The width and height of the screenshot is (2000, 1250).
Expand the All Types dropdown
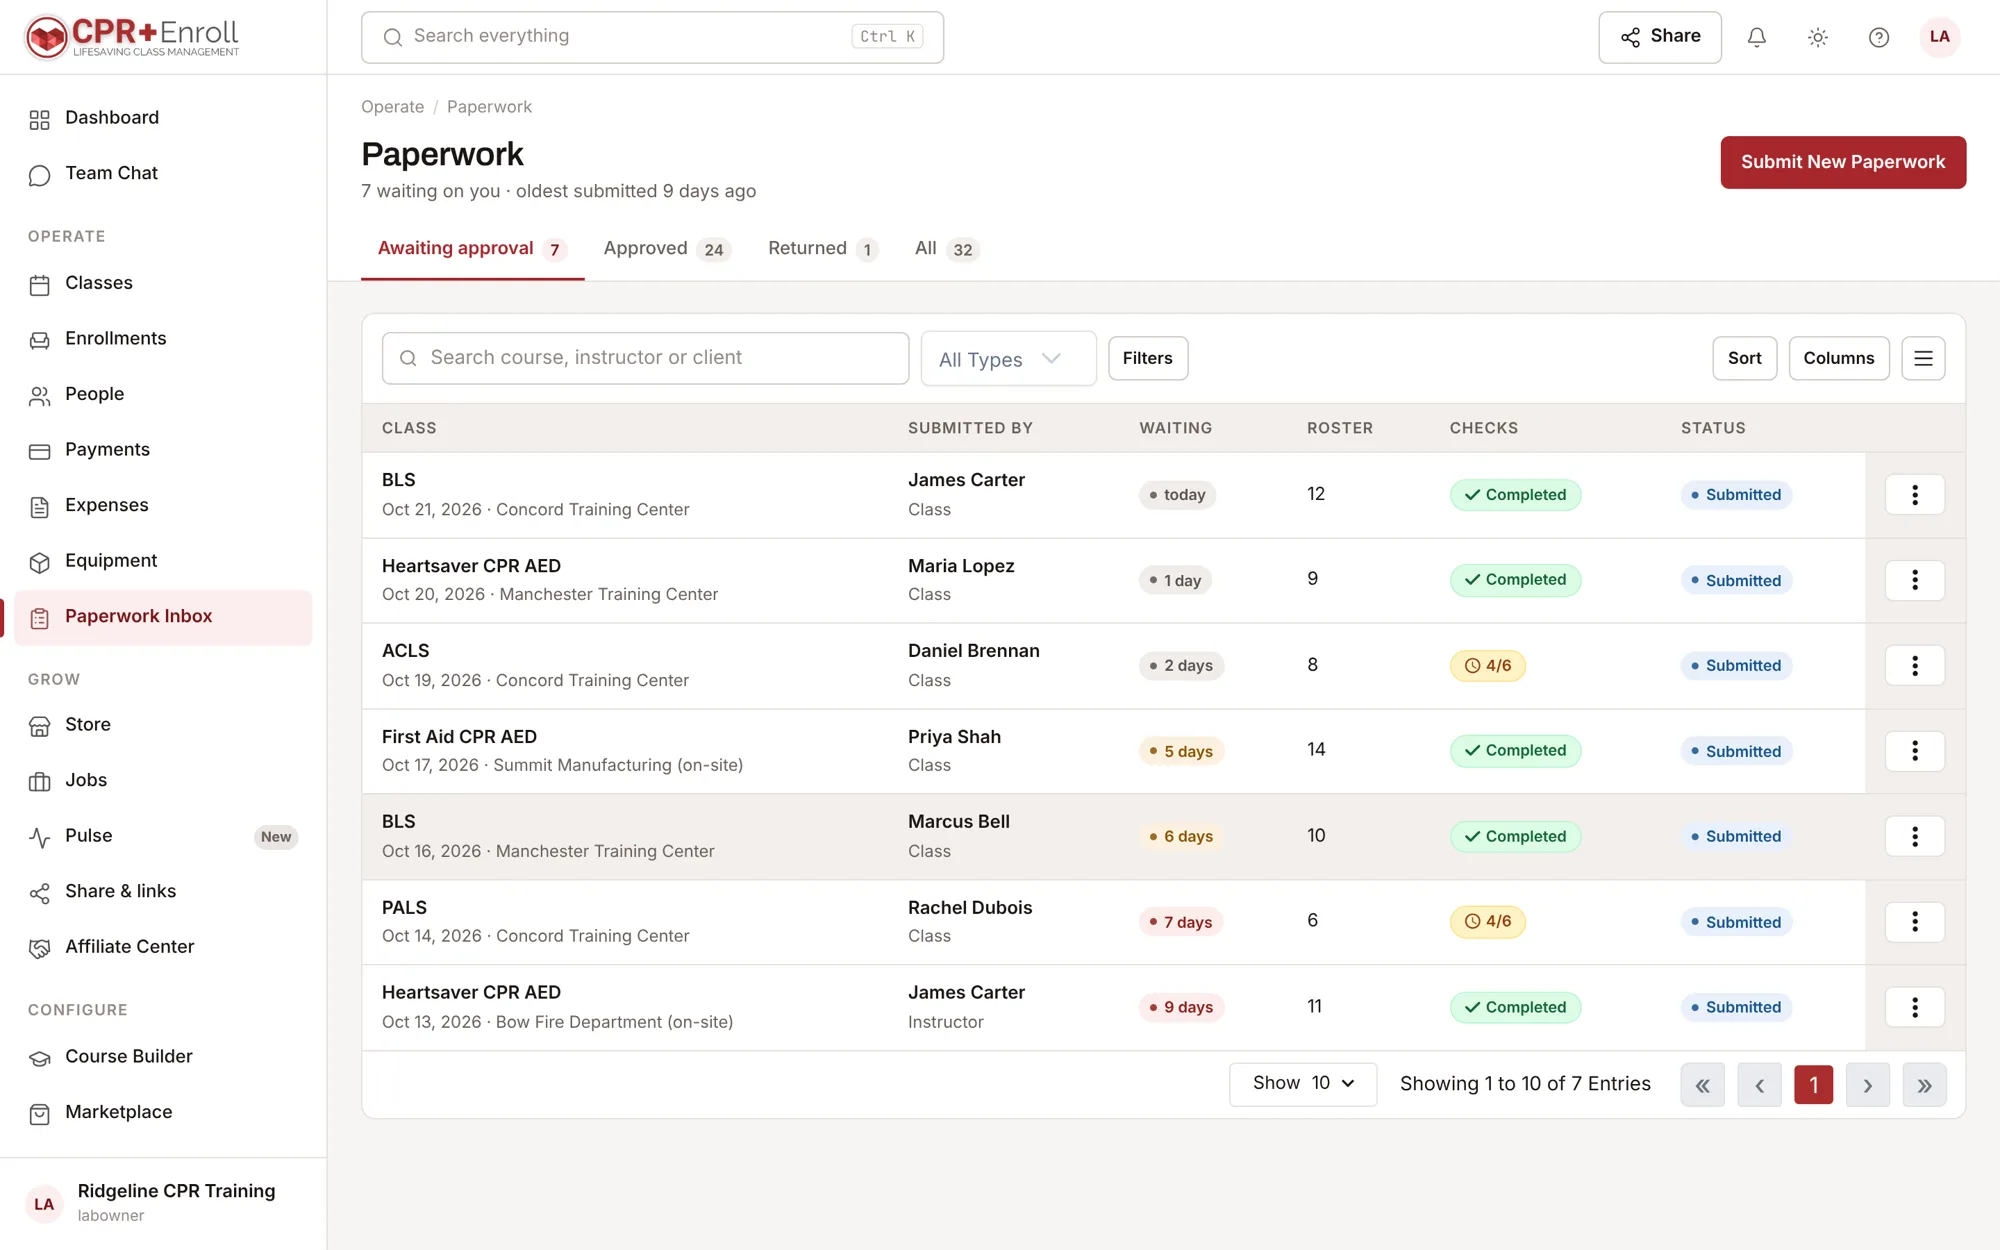pos(1008,359)
